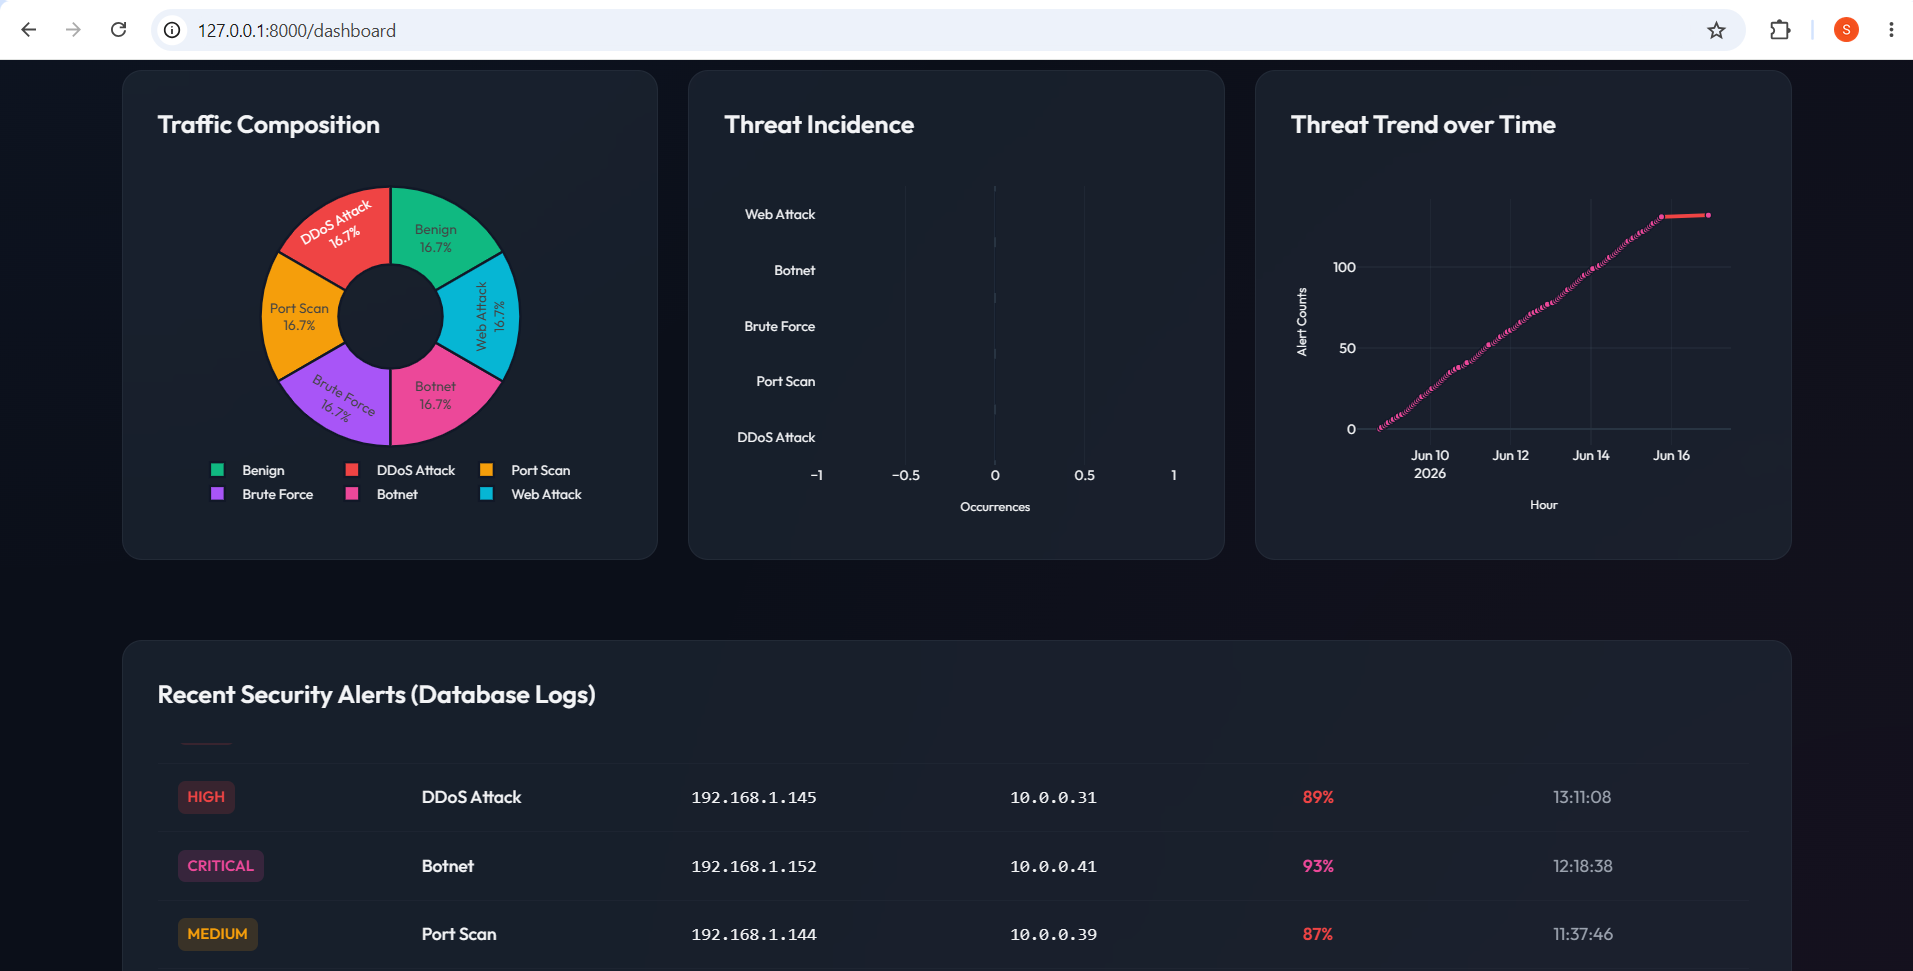Screen dimensions: 1913x971
Task: Select the cyan Web Attack pie slice
Action: click(486, 316)
